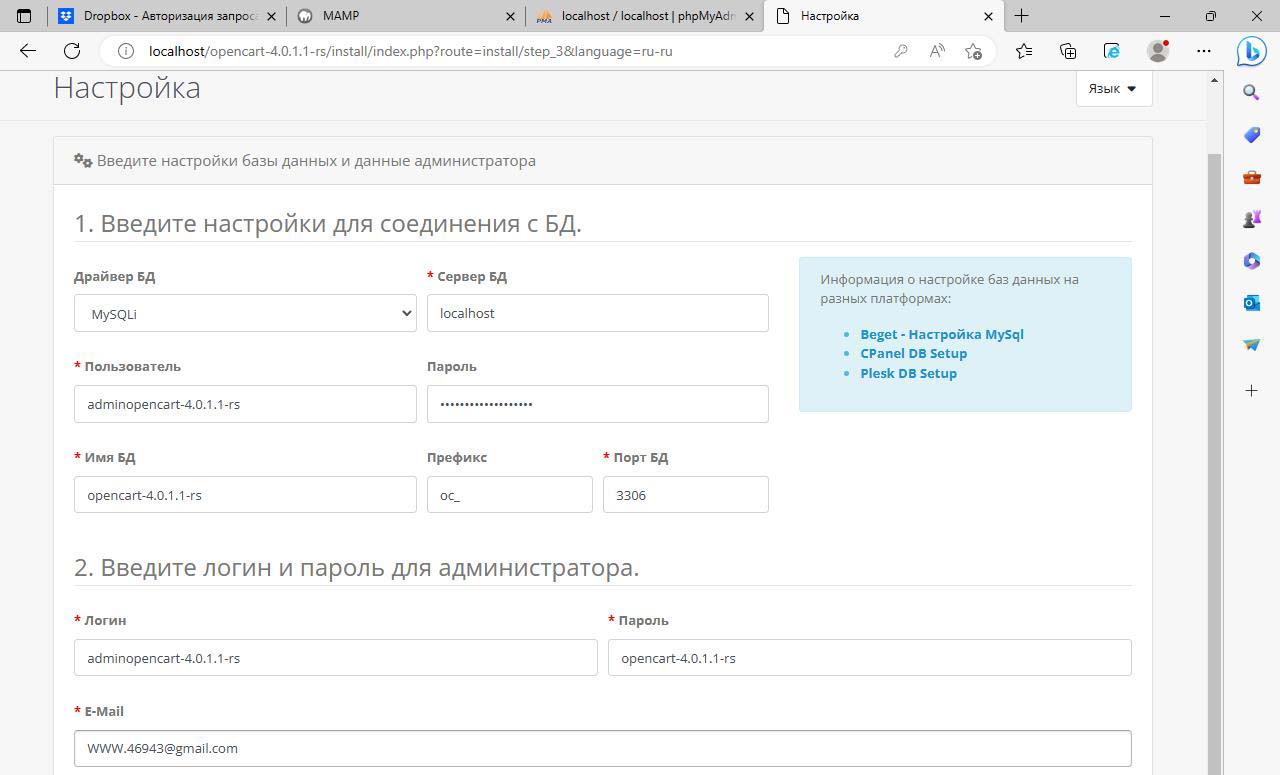Open the Beget - Настройка MySql link
Screen dimensions: 1280x775
[x=941, y=334]
